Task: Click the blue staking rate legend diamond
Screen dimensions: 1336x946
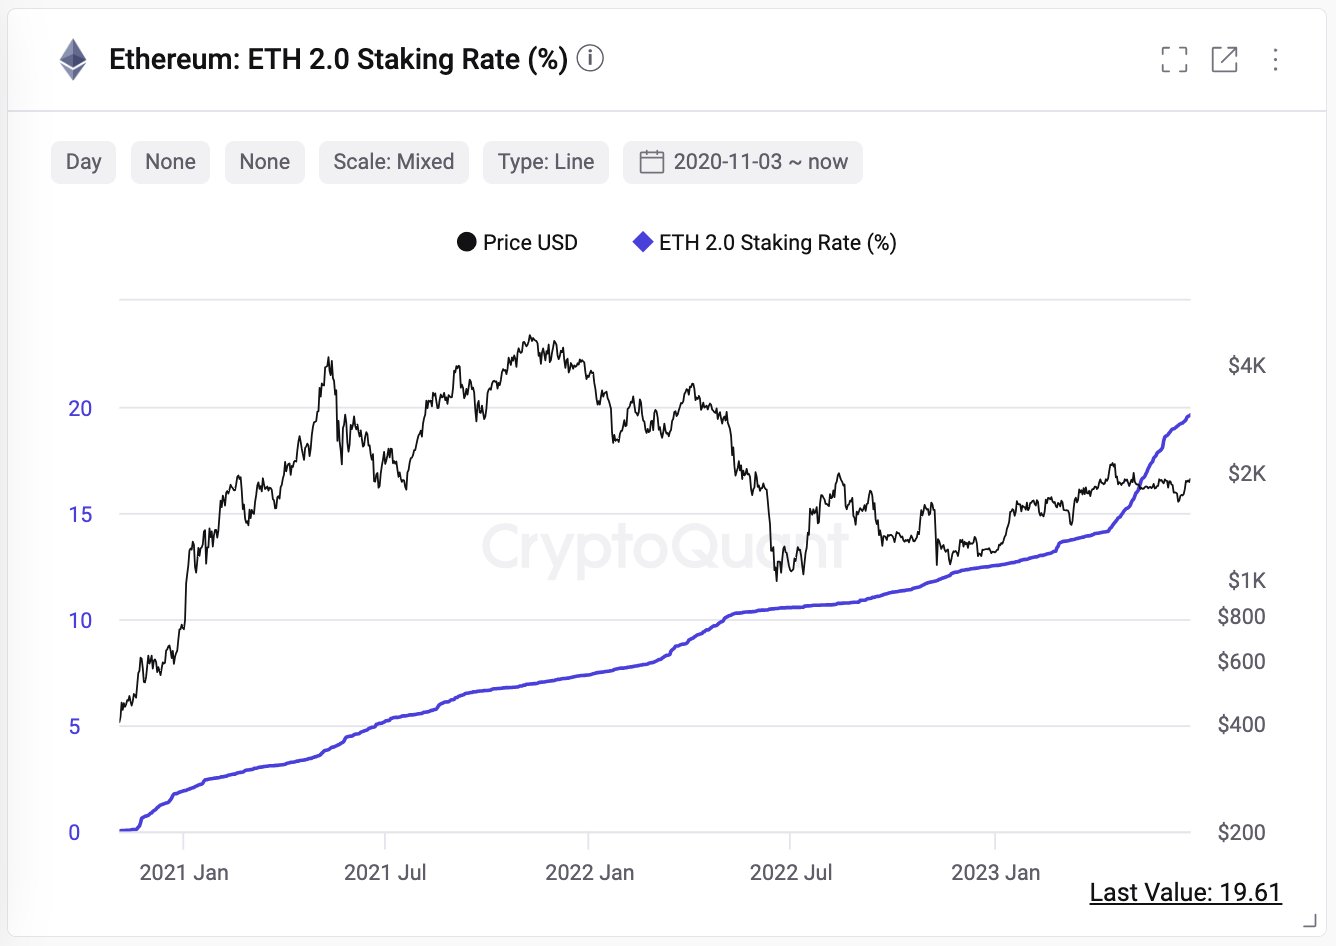Action: pyautogui.click(x=643, y=242)
